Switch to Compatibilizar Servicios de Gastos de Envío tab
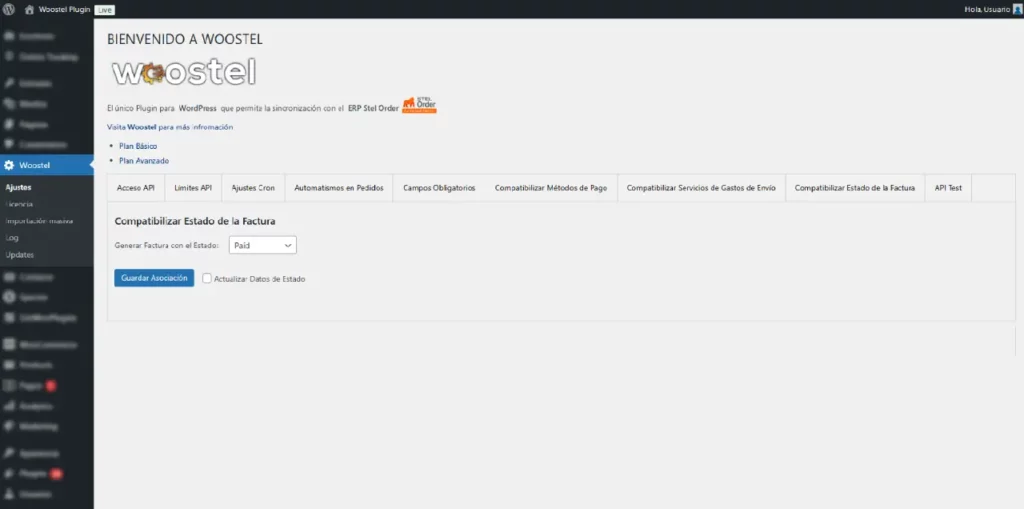1024x509 pixels. [701, 188]
